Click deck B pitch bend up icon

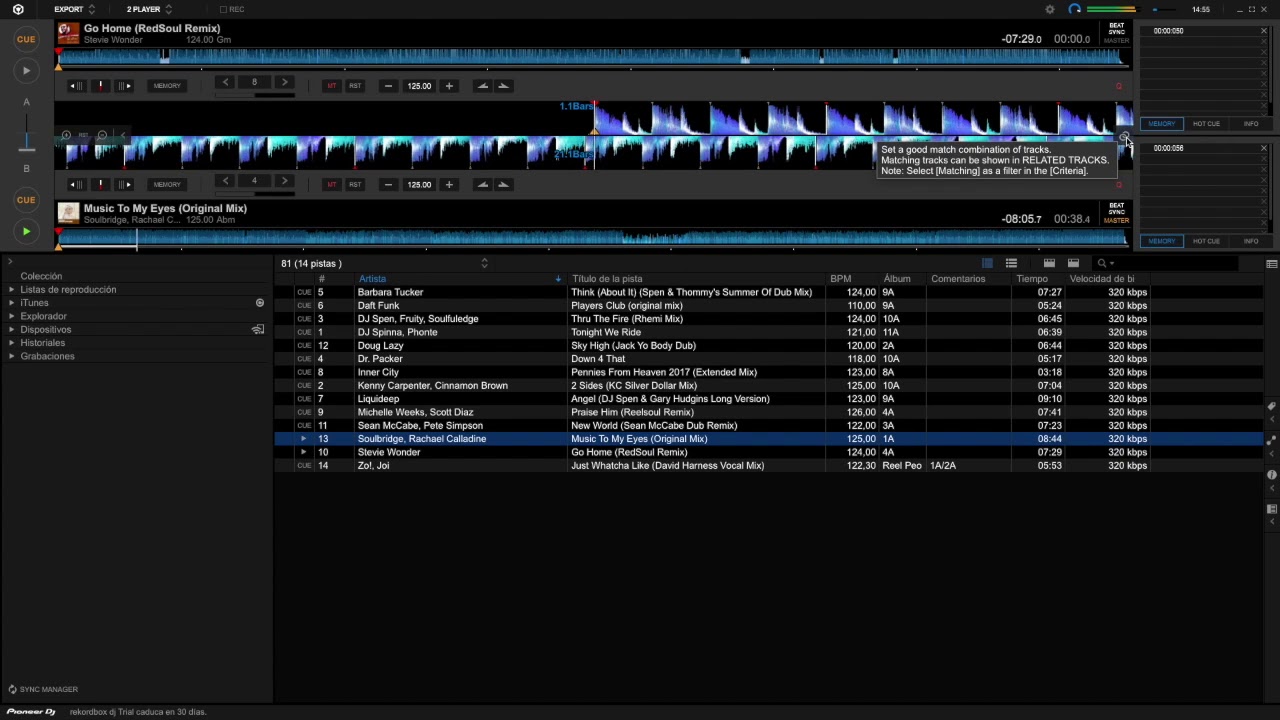[503, 185]
